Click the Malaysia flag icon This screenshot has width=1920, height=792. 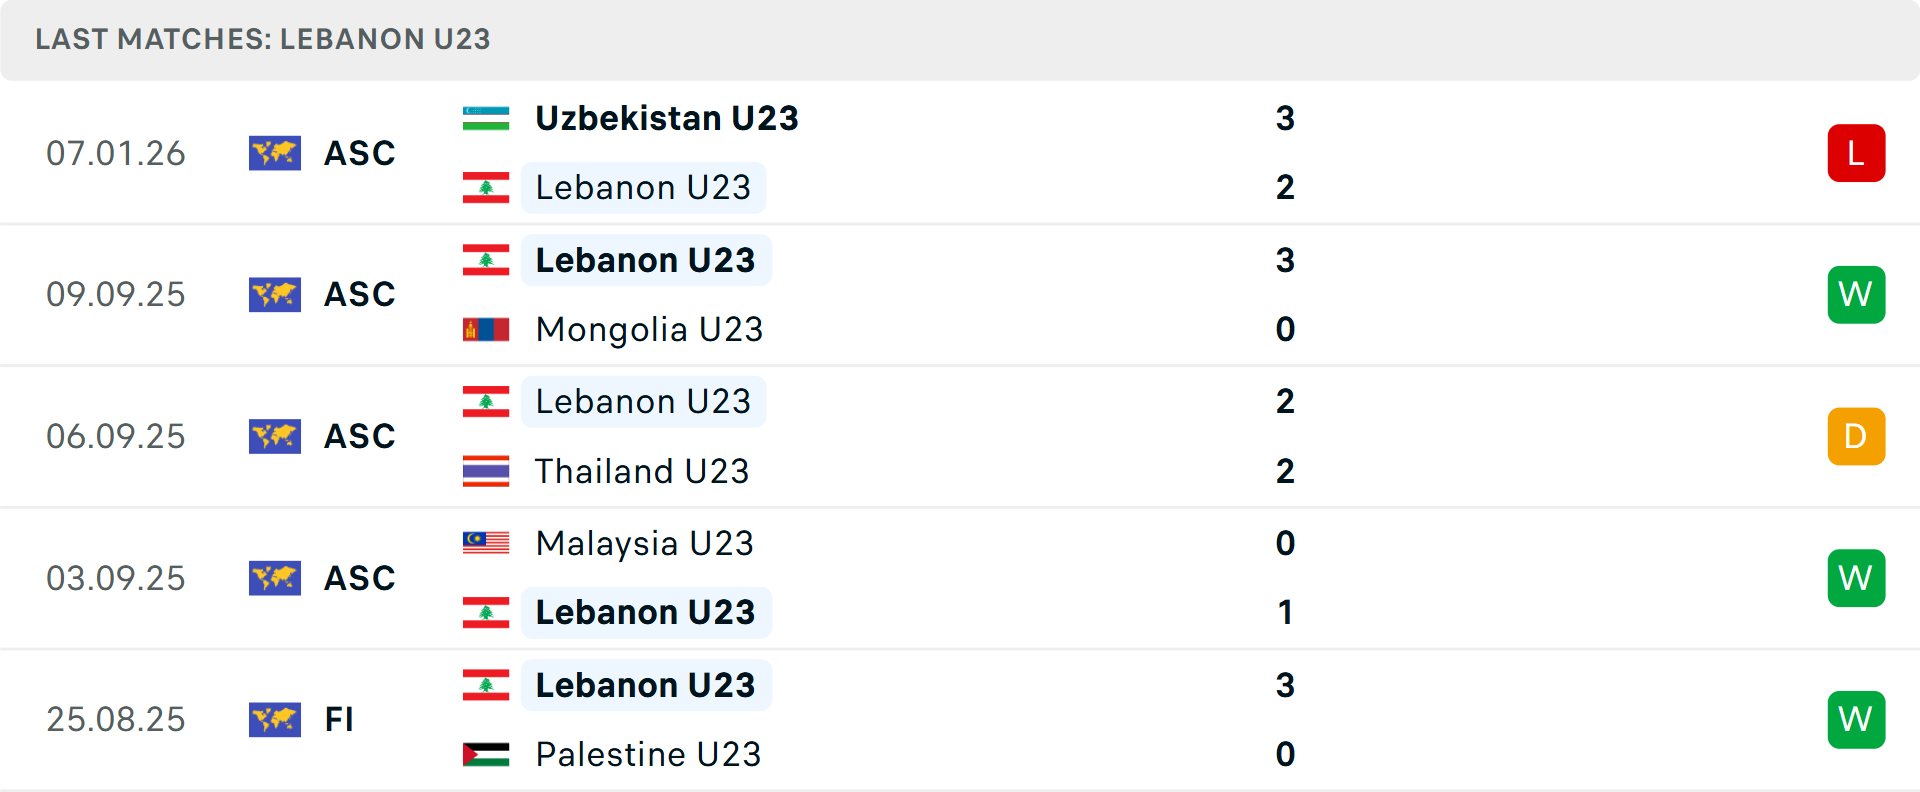pos(486,543)
